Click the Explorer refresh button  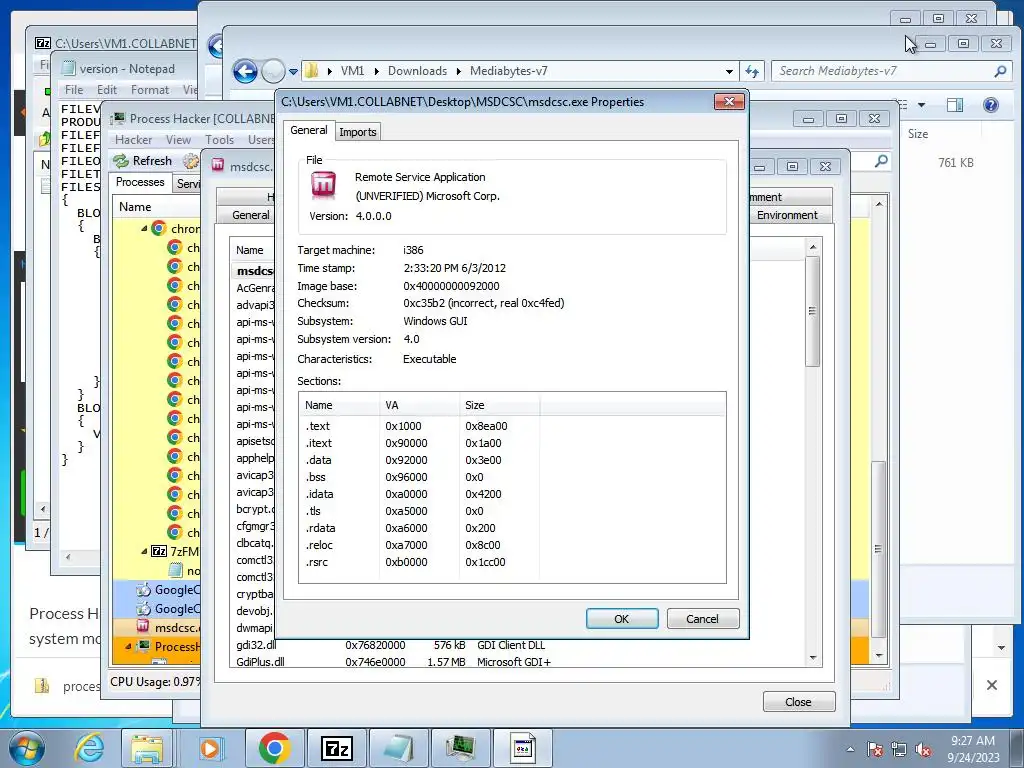752,71
